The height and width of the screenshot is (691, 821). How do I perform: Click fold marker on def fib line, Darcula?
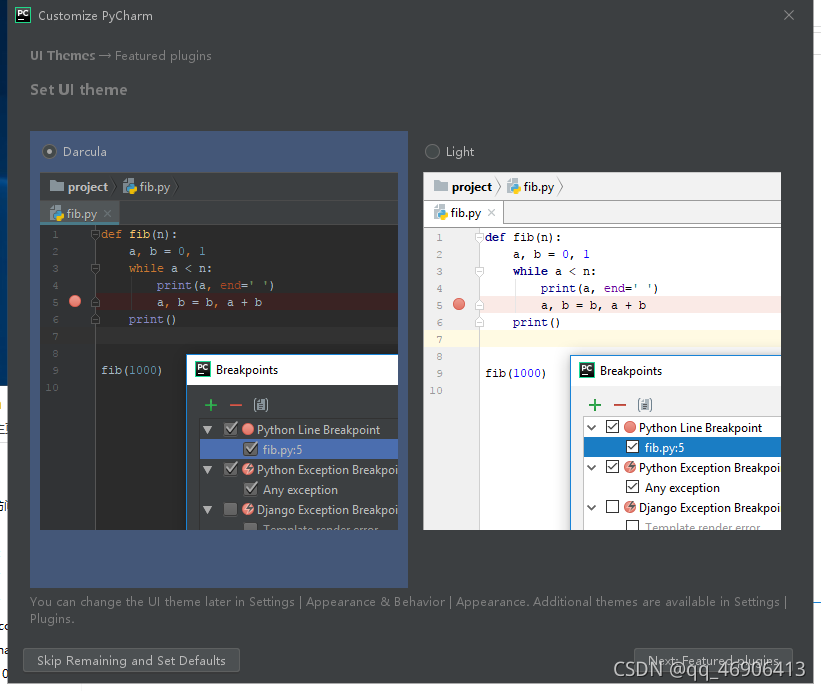[x=95, y=235]
